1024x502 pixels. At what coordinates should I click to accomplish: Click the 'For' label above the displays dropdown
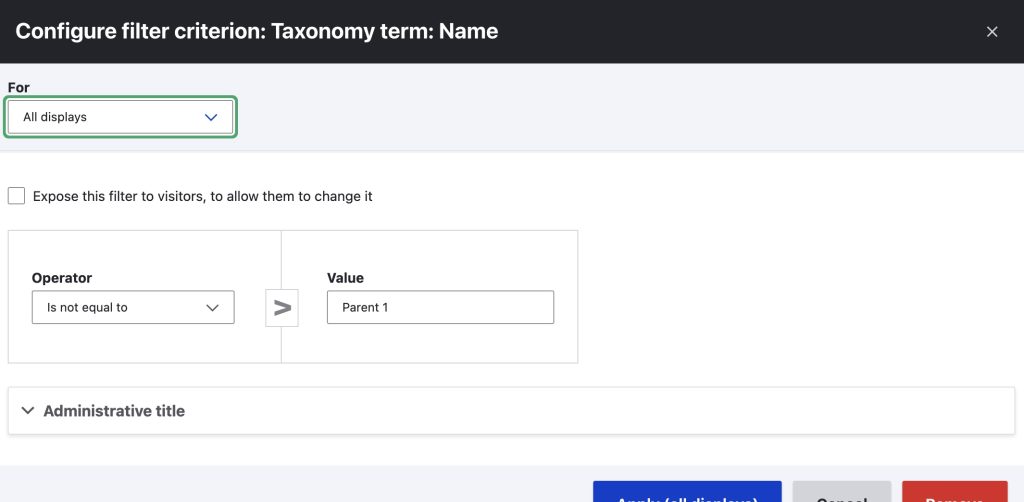(x=19, y=88)
